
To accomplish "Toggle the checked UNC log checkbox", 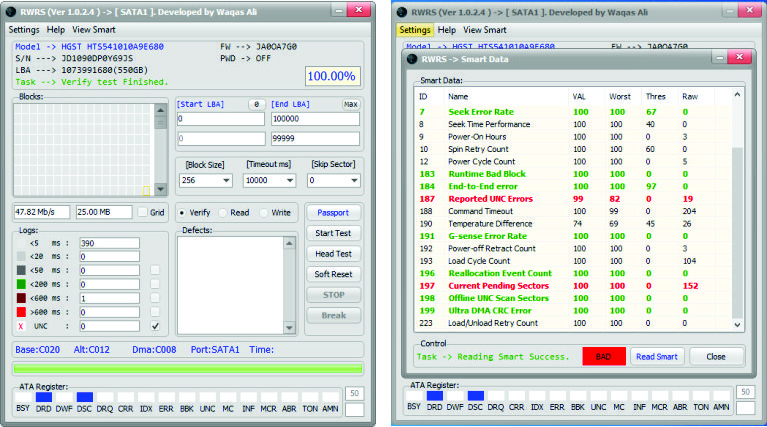I will (x=155, y=326).
